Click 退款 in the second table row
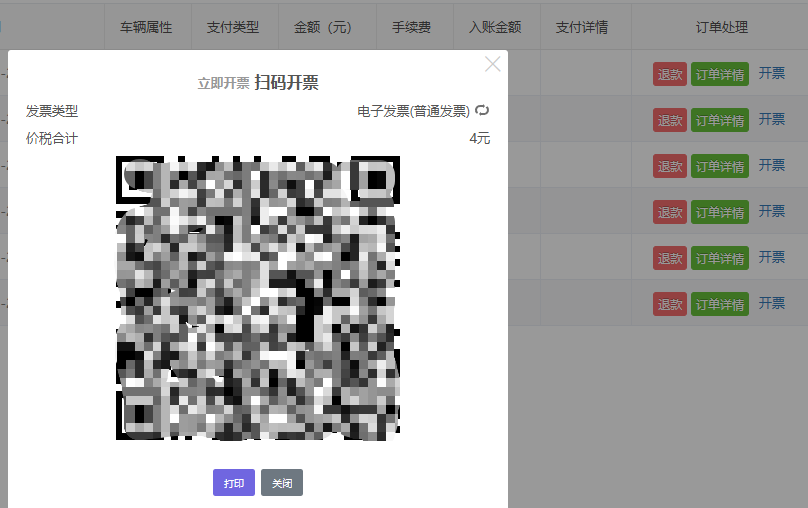The image size is (808, 508). (670, 120)
